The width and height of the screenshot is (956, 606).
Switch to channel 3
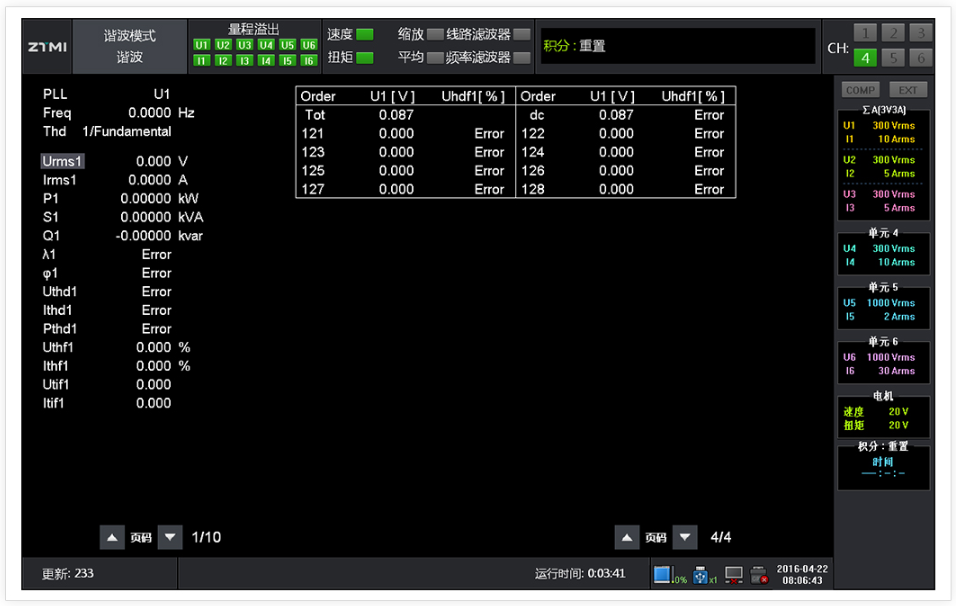921,32
